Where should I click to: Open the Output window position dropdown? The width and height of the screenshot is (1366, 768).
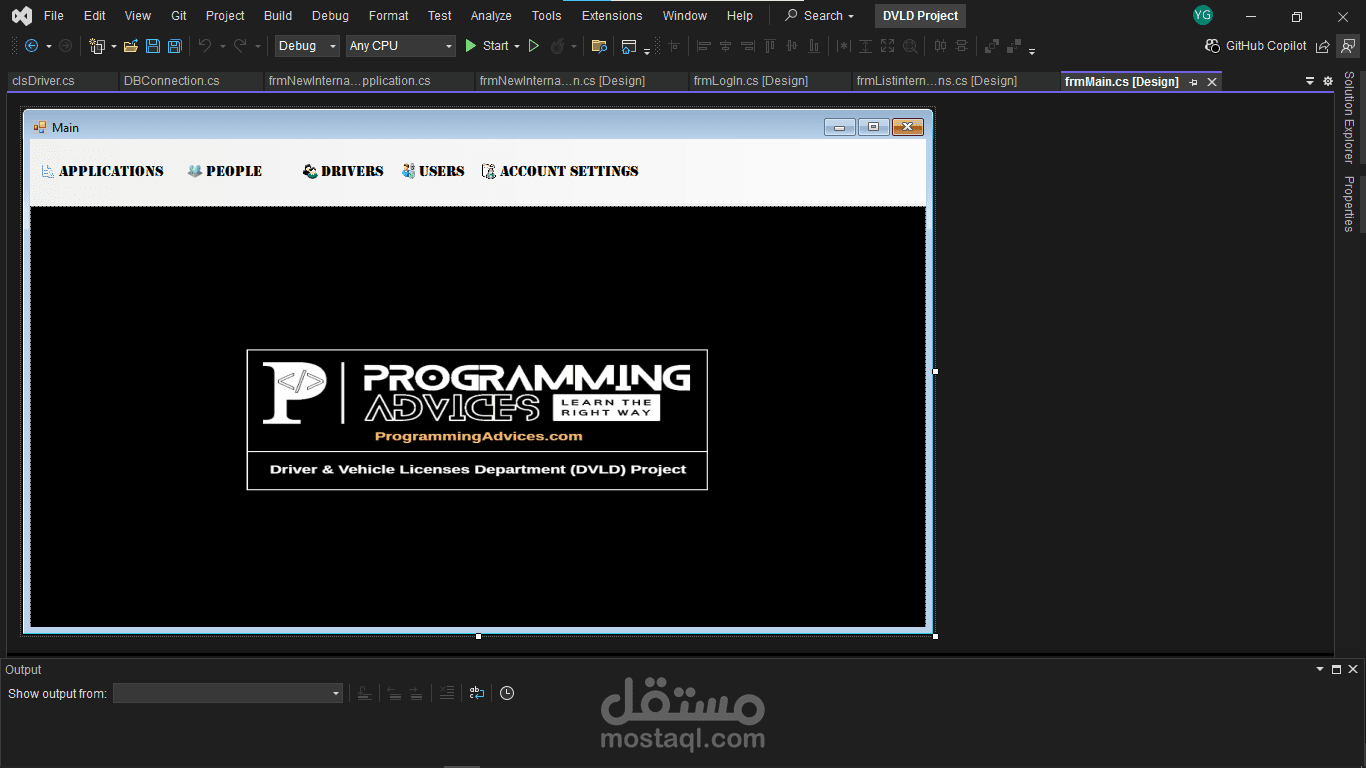coord(1320,669)
